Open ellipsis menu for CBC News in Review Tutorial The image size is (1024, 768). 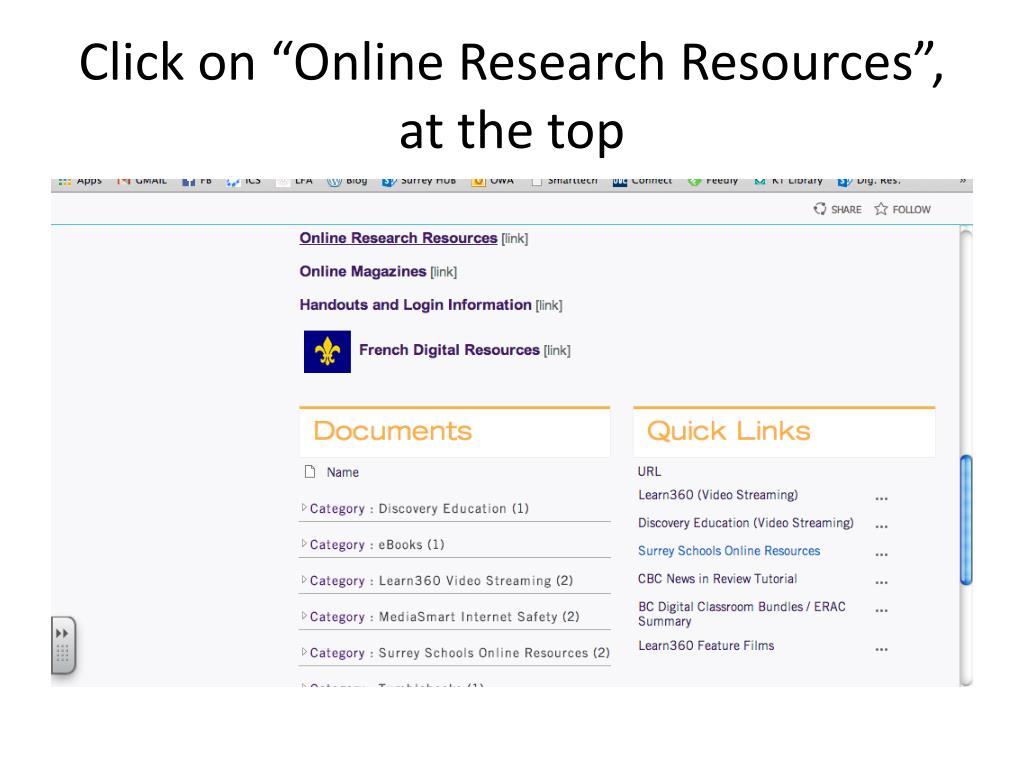tap(881, 583)
